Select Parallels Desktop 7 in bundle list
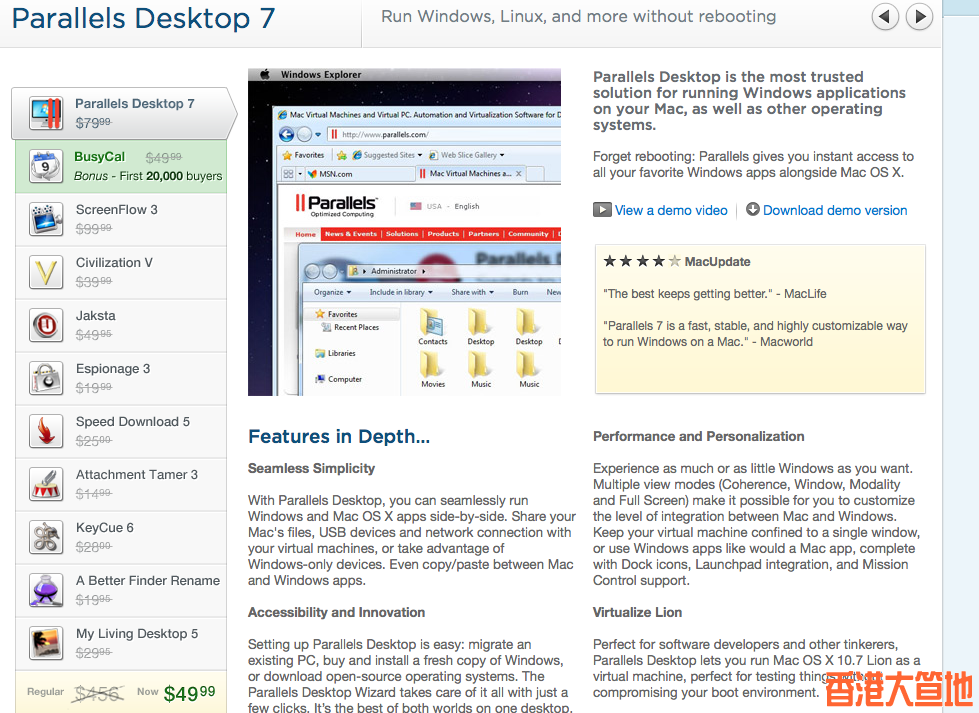Screen dimensions: 979x713 (124, 114)
